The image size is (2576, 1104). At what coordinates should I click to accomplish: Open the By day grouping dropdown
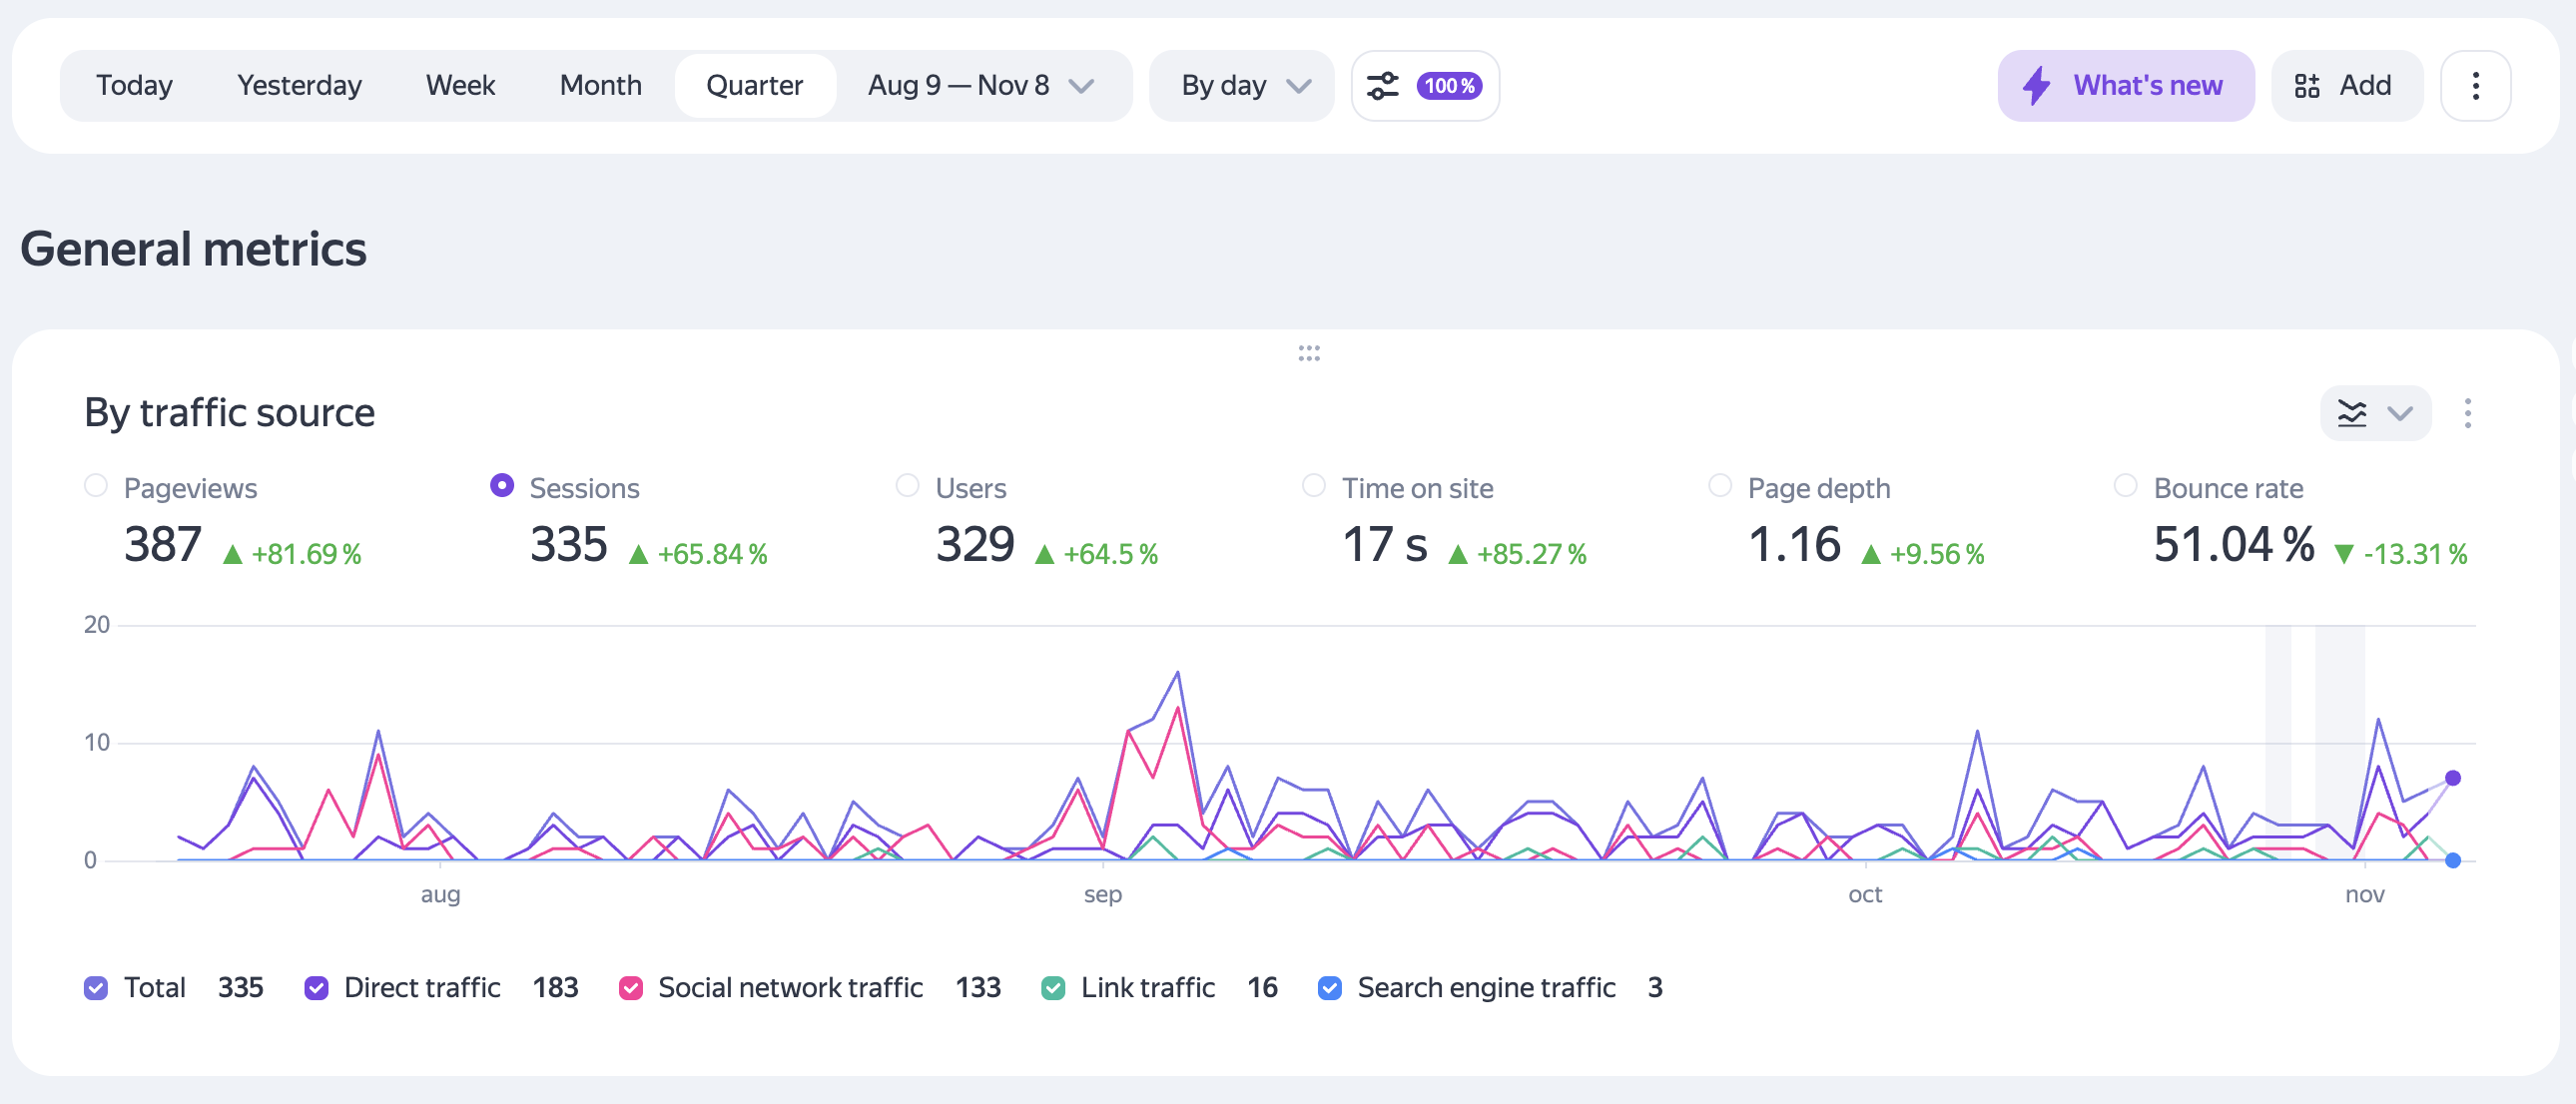[x=1243, y=86]
